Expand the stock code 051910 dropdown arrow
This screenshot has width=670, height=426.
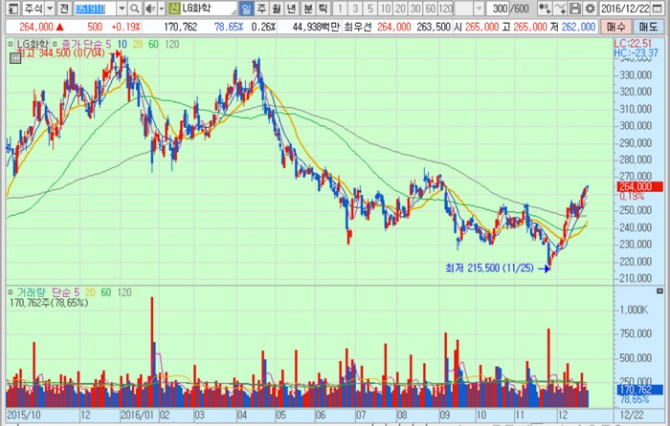click(123, 8)
